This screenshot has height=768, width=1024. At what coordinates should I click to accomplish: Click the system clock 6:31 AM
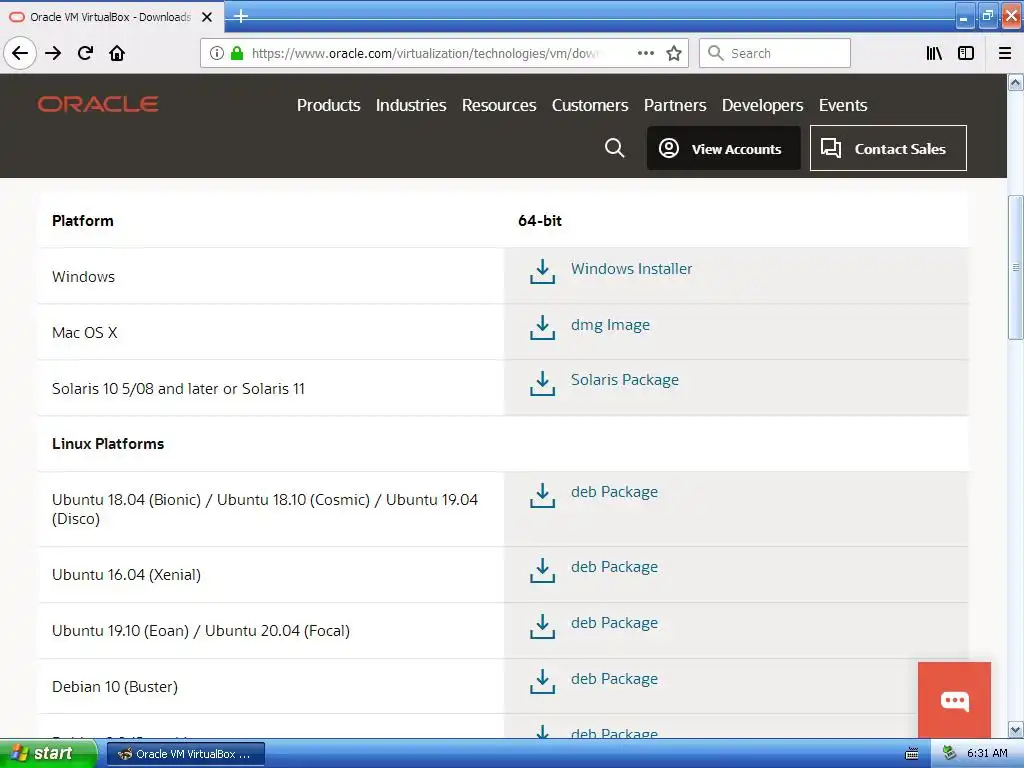[987, 754]
